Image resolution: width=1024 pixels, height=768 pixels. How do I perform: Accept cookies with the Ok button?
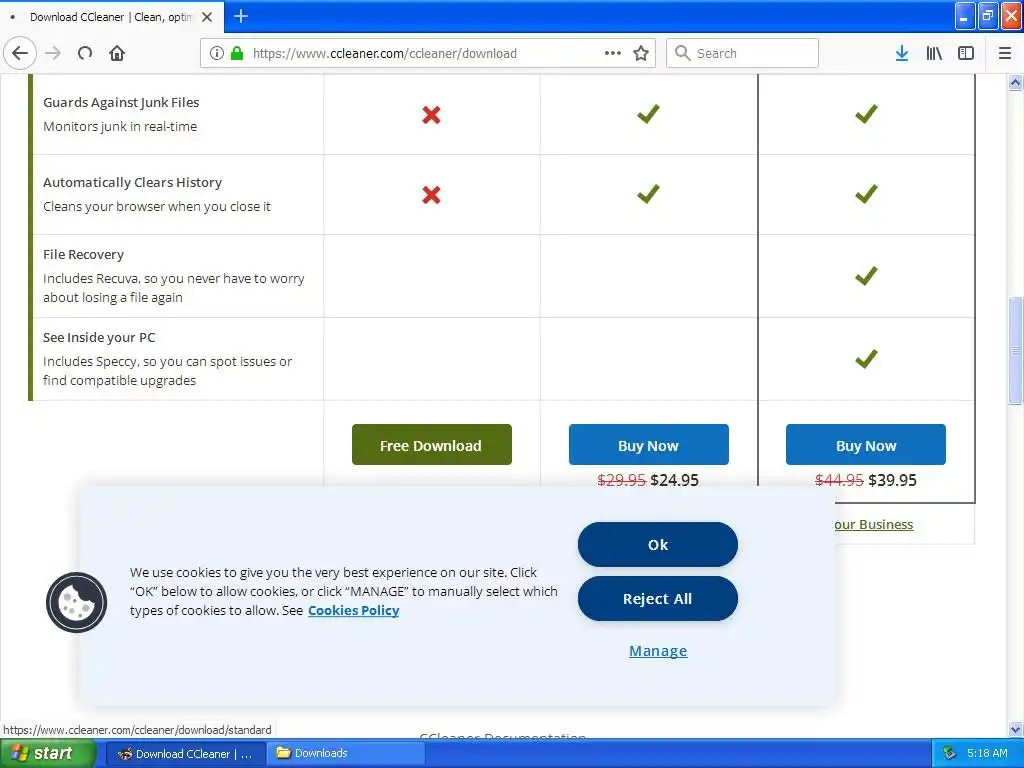[658, 545]
